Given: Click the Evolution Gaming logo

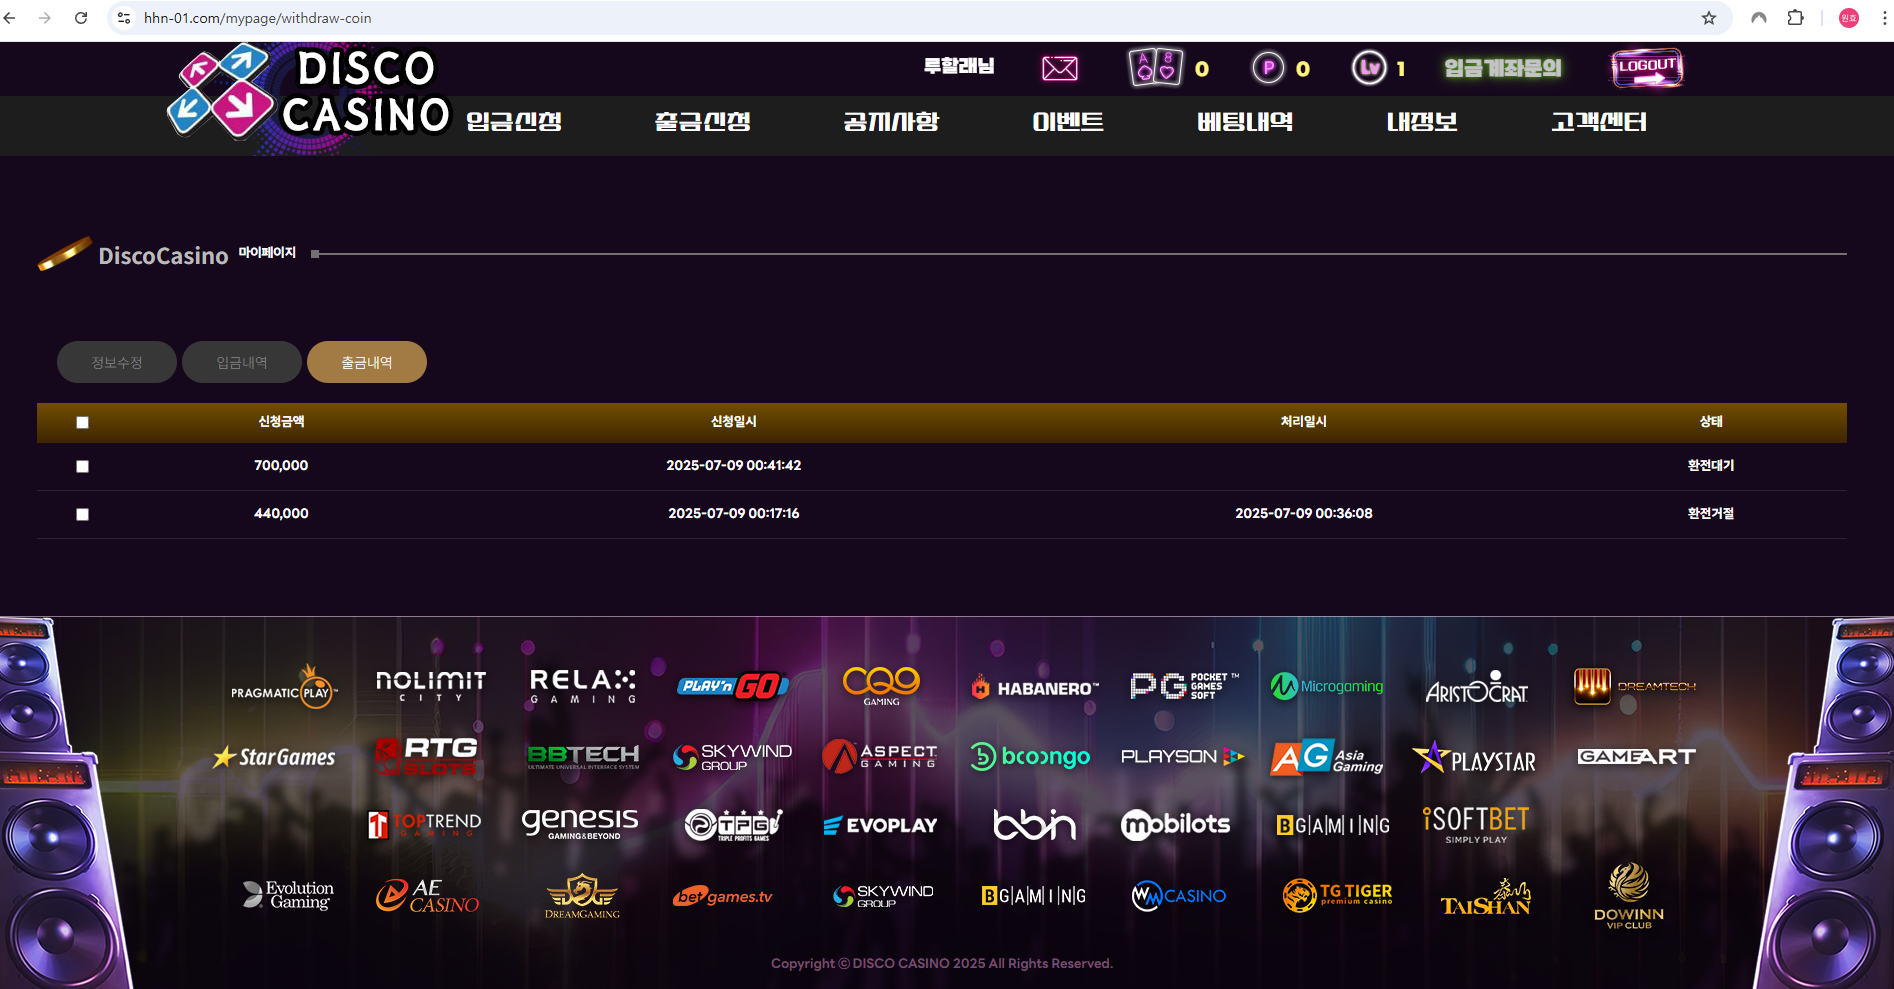Looking at the screenshot, I should coord(288,895).
